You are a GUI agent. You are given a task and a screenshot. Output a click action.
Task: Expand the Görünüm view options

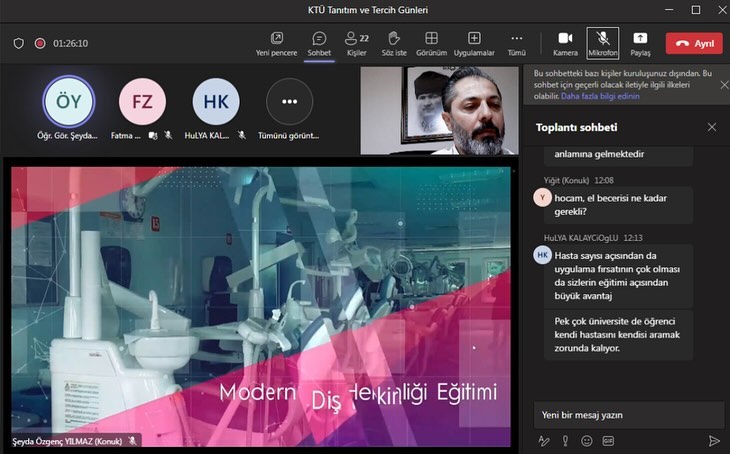tap(431, 43)
